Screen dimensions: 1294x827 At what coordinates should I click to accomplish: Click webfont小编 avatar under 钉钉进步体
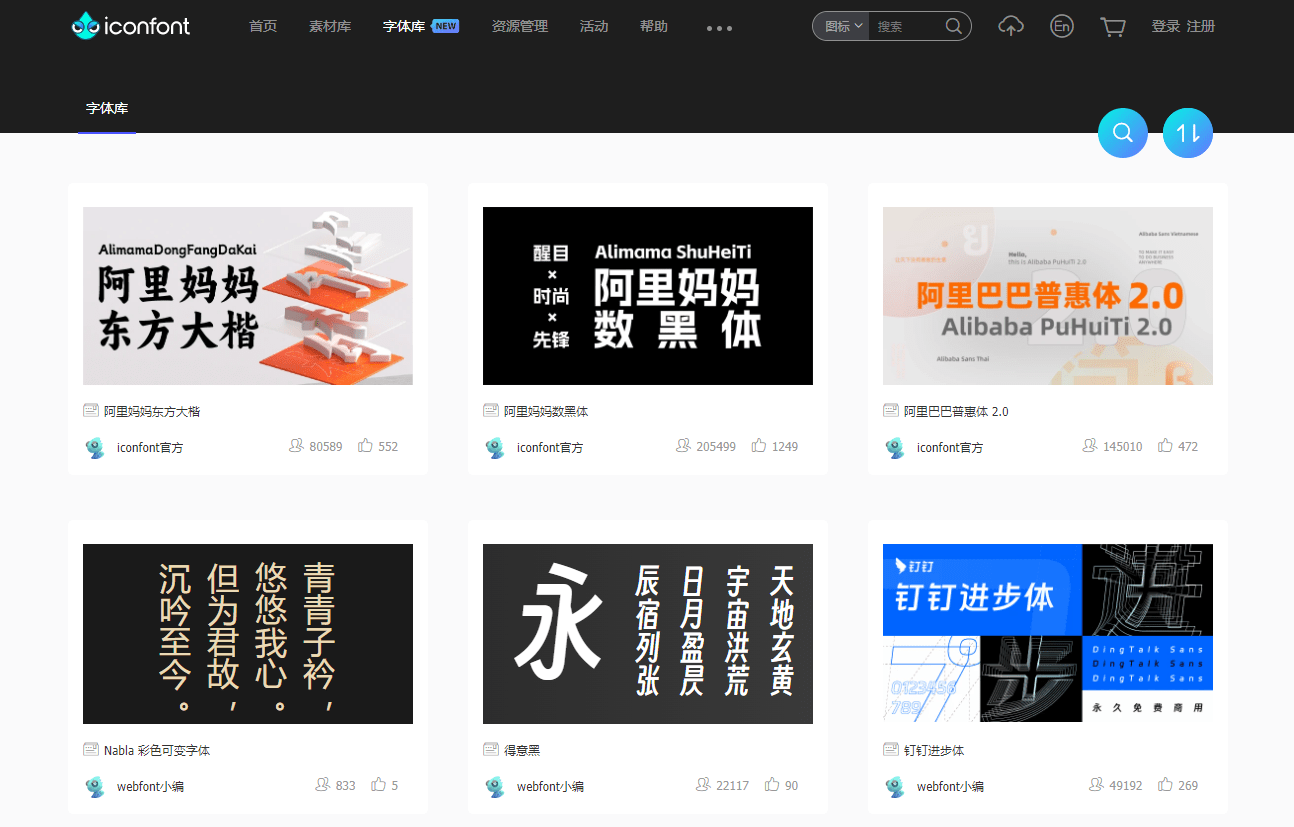tap(895, 786)
